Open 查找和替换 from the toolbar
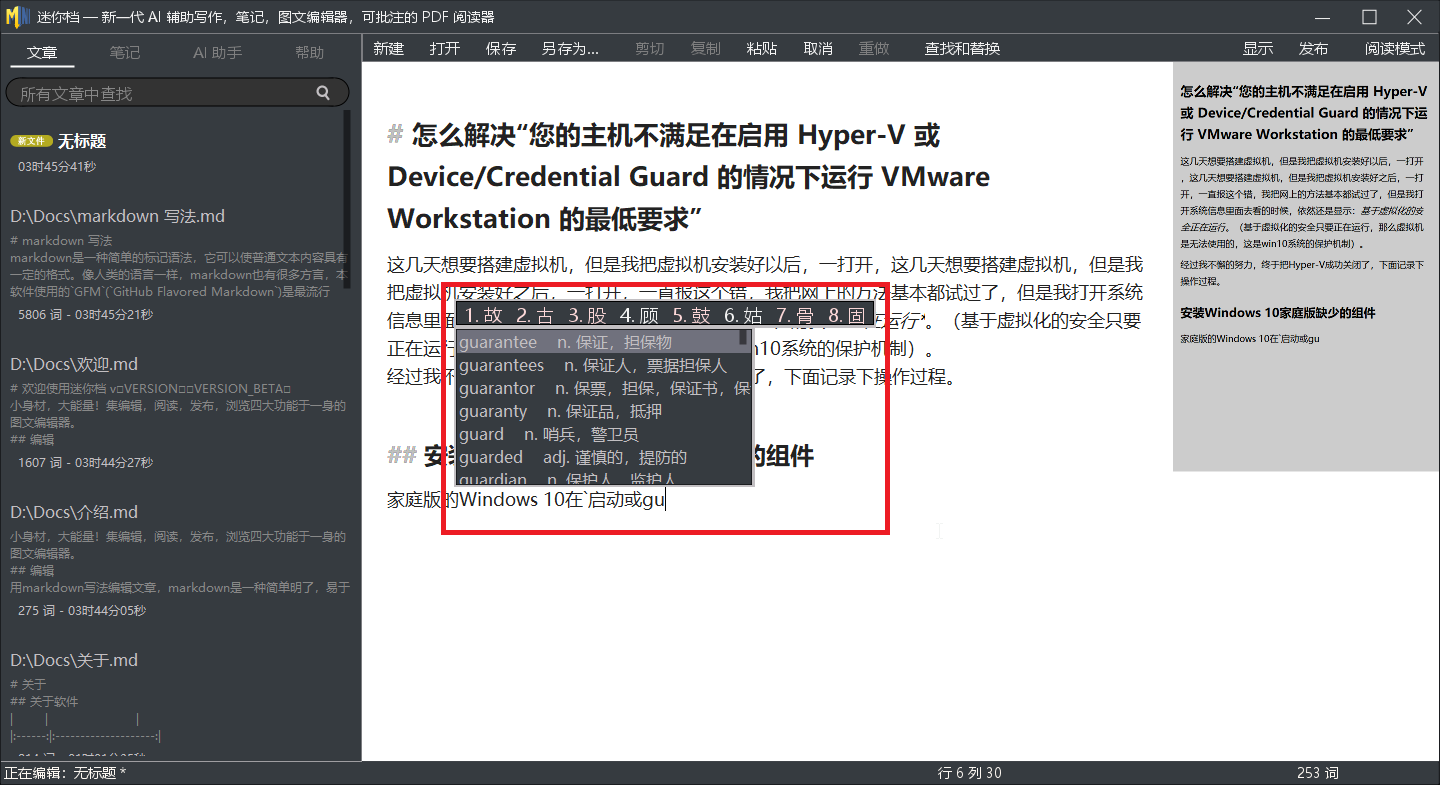 962,48
